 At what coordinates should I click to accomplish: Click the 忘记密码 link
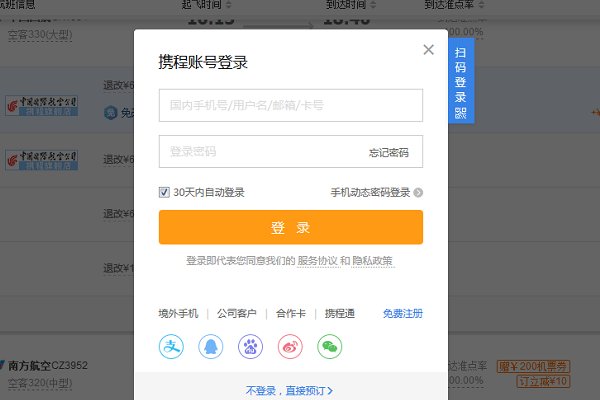[389, 152]
